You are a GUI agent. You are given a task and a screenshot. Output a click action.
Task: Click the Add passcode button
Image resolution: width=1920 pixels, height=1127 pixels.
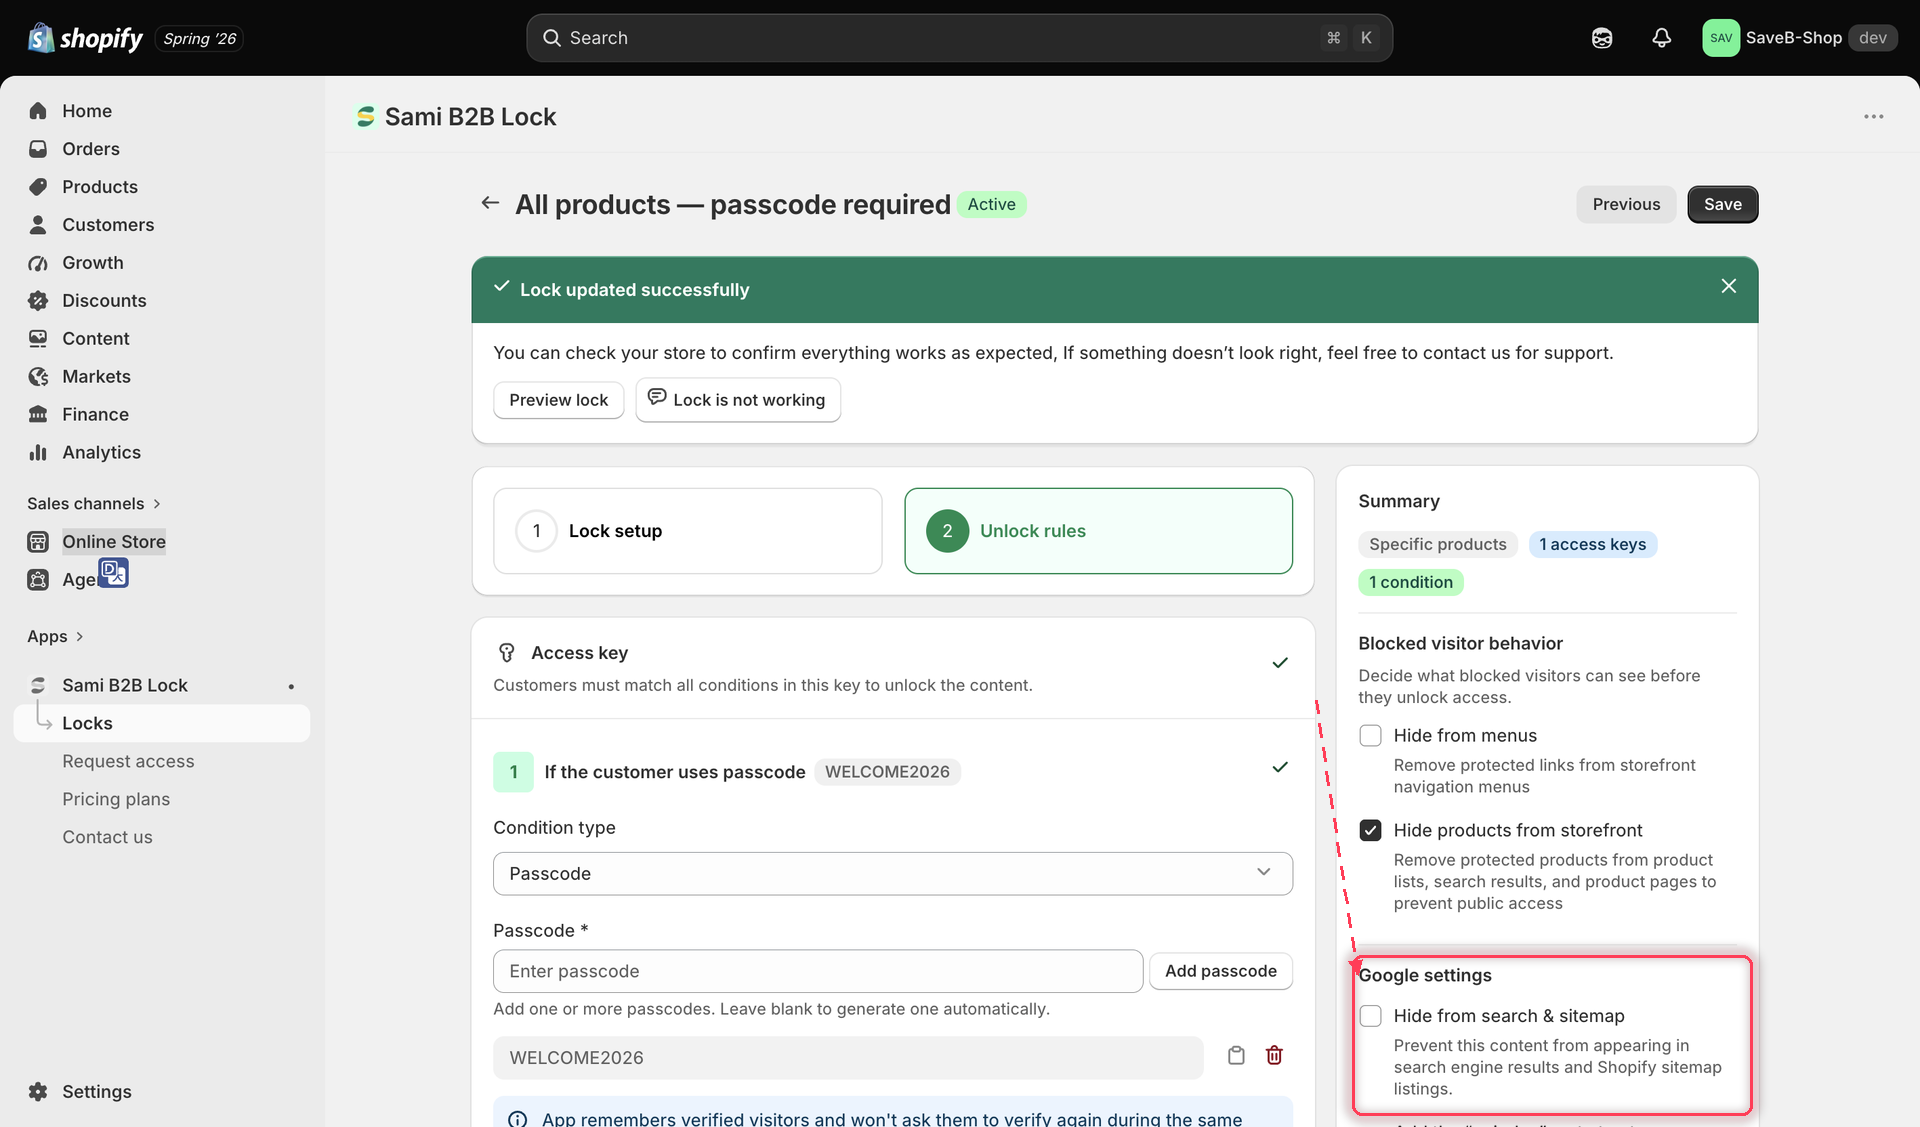(x=1220, y=971)
